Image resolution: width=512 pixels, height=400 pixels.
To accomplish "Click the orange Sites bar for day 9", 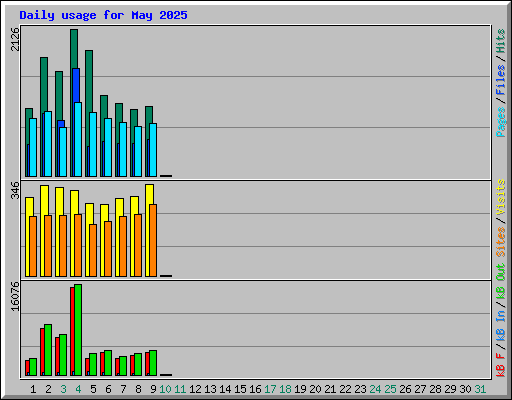I will click(153, 240).
